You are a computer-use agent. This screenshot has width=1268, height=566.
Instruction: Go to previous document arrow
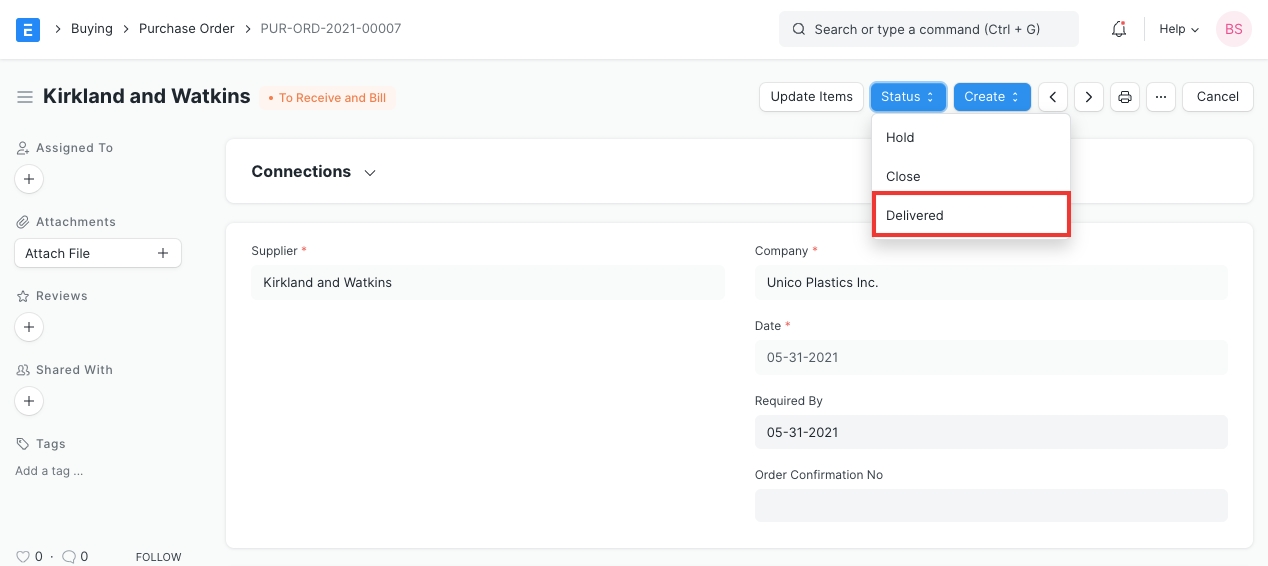[1052, 97]
